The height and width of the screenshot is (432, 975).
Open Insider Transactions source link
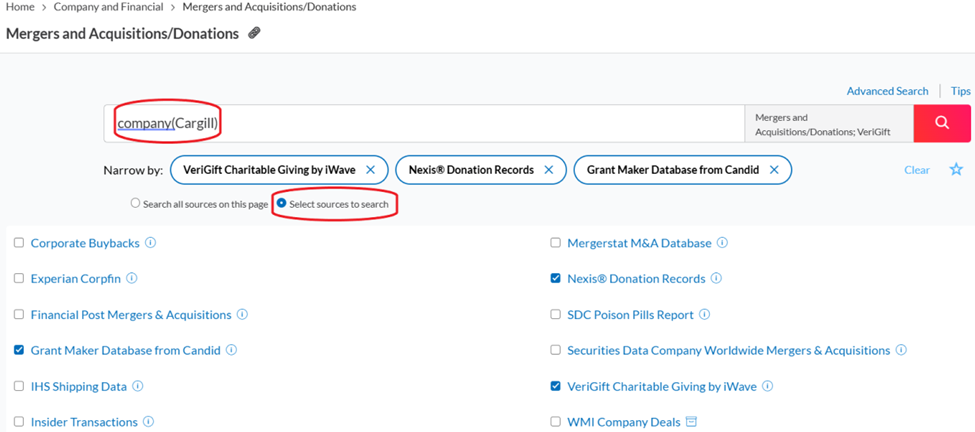(x=84, y=422)
